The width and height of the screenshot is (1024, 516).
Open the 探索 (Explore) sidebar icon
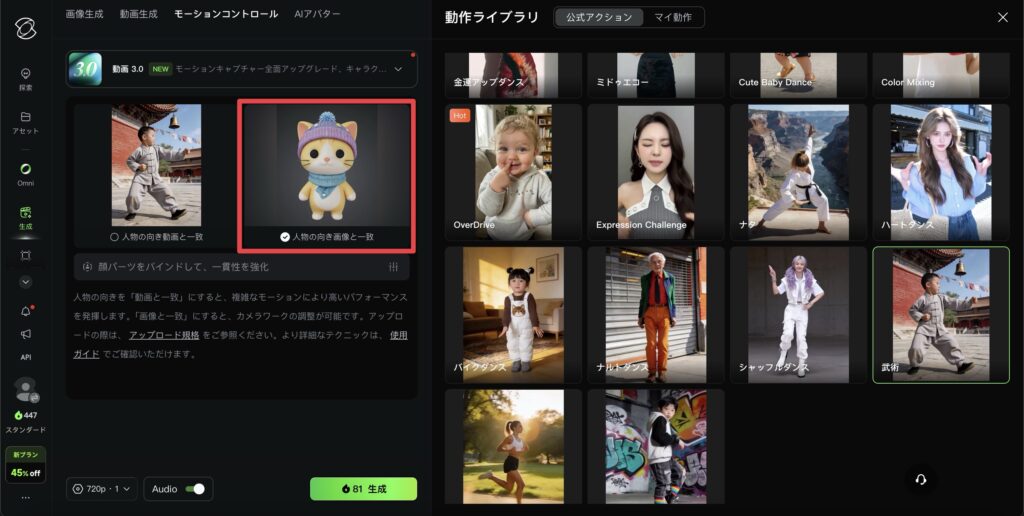coord(25,73)
